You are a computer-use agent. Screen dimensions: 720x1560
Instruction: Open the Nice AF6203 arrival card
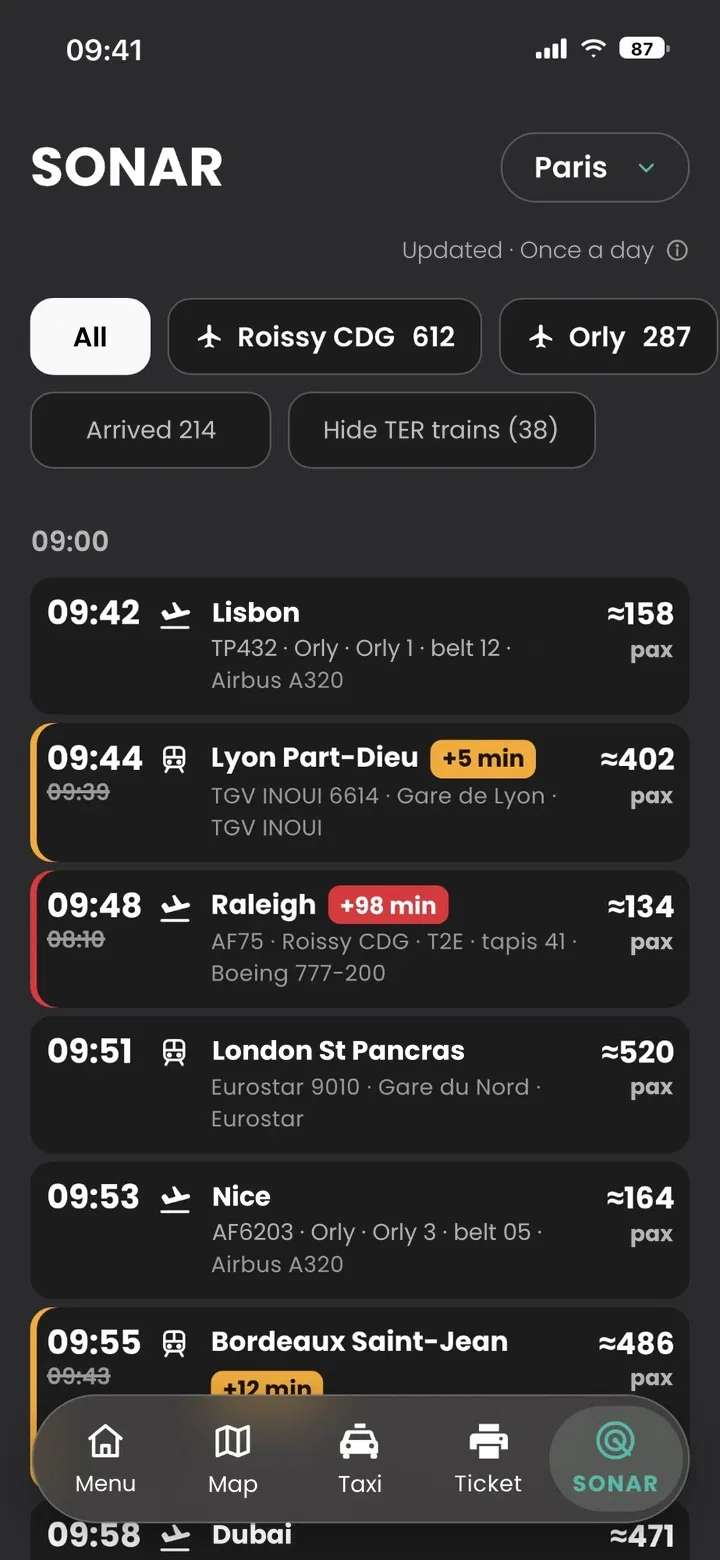[360, 1230]
